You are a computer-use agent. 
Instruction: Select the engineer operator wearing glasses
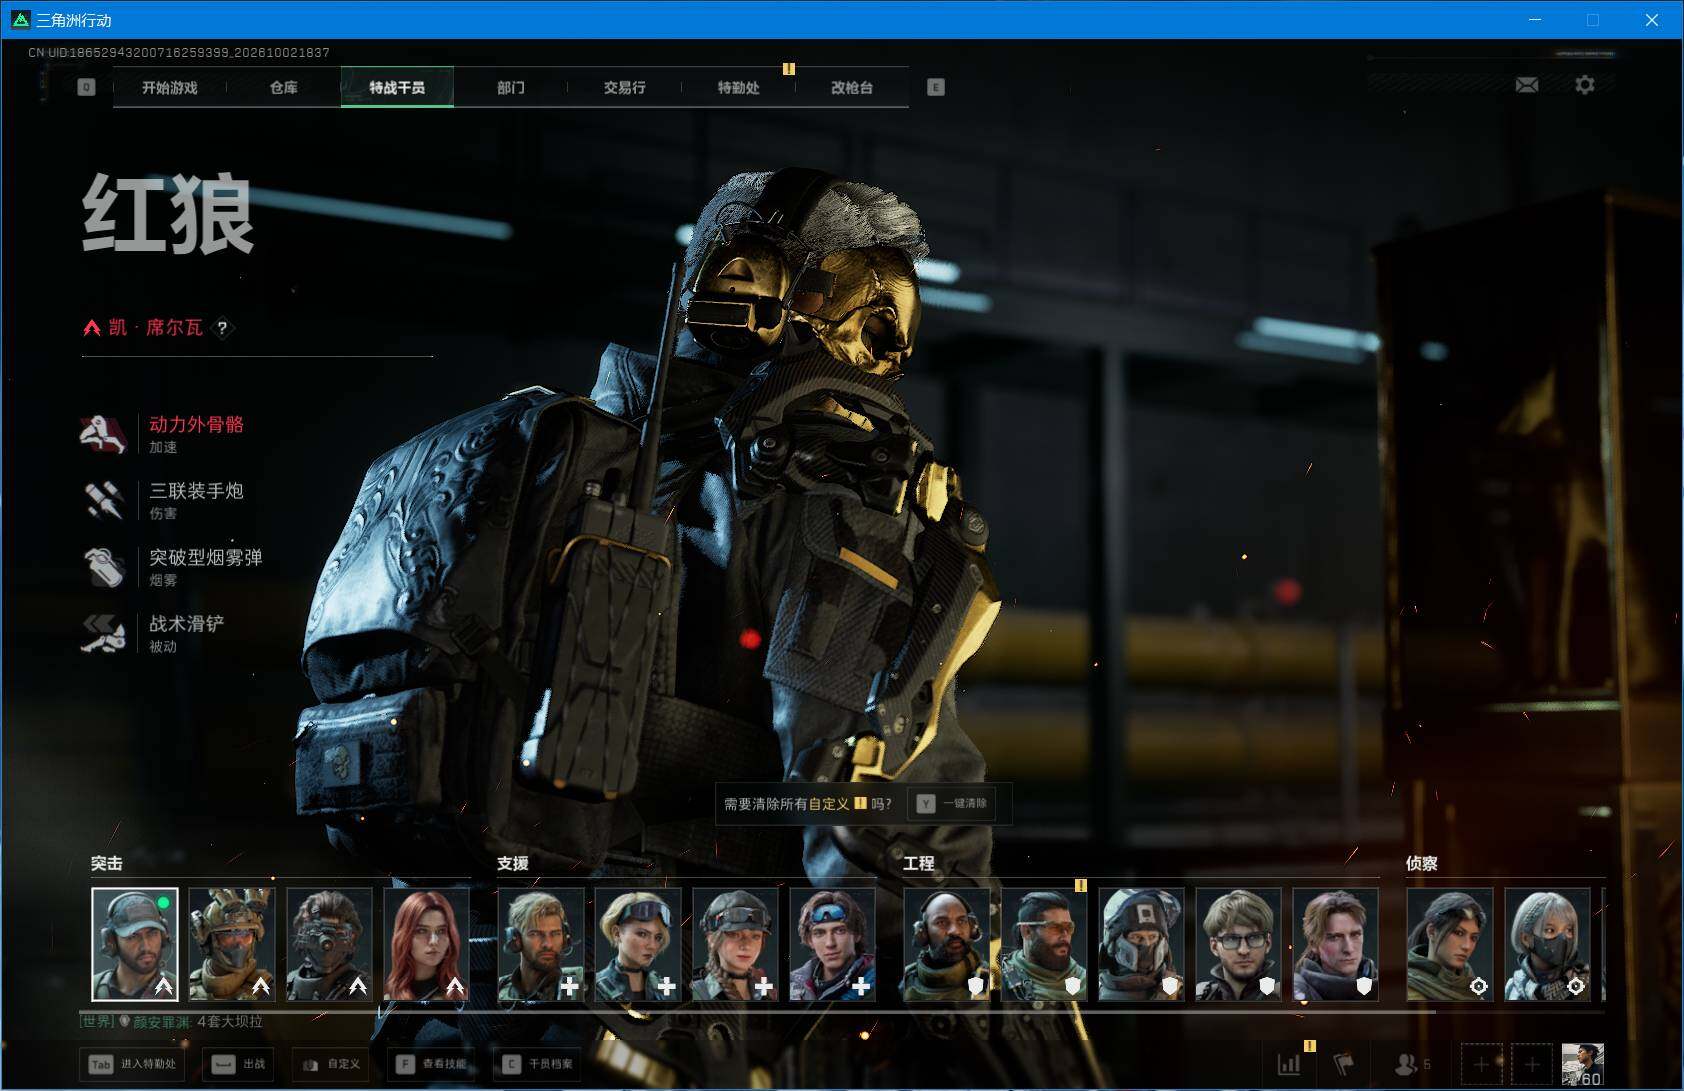(1239, 944)
